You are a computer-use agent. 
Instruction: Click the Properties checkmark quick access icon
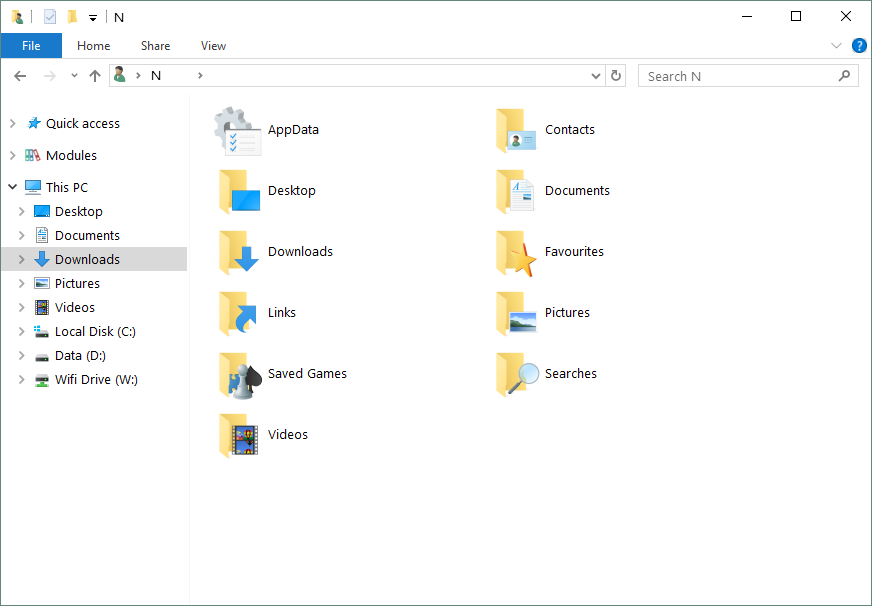pyautogui.click(x=50, y=17)
